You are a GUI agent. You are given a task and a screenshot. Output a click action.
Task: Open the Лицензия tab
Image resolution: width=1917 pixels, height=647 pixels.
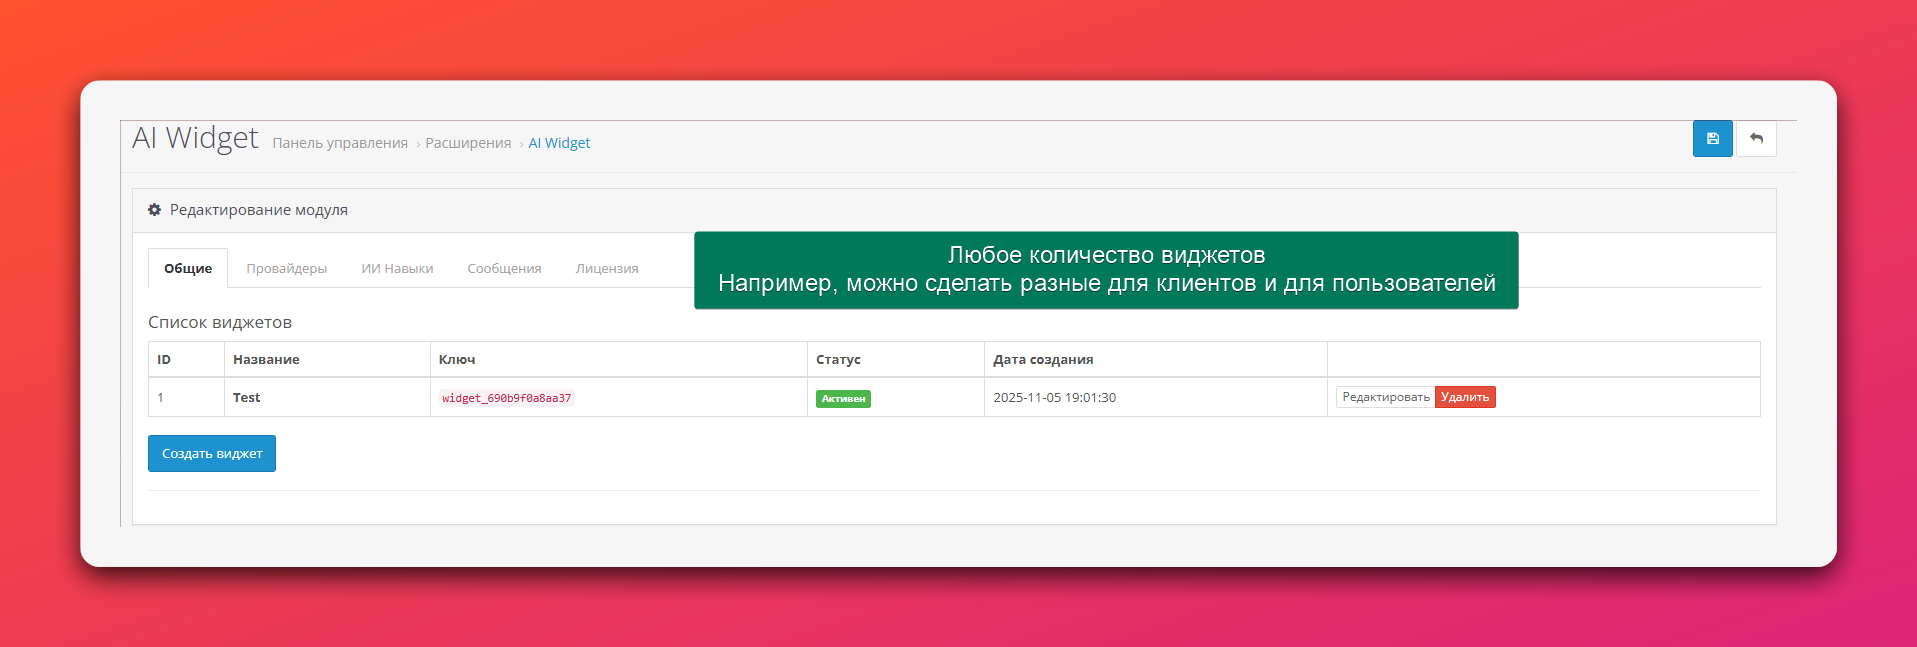tap(606, 268)
